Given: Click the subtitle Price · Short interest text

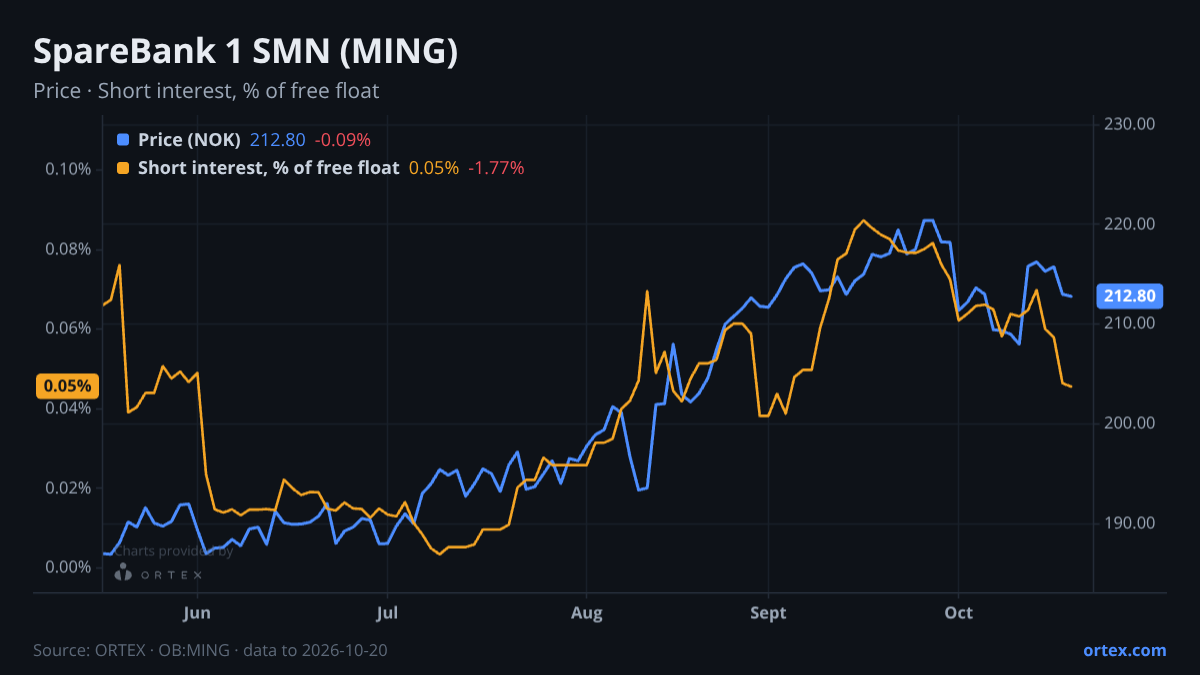Looking at the screenshot, I should pyautogui.click(x=206, y=91).
